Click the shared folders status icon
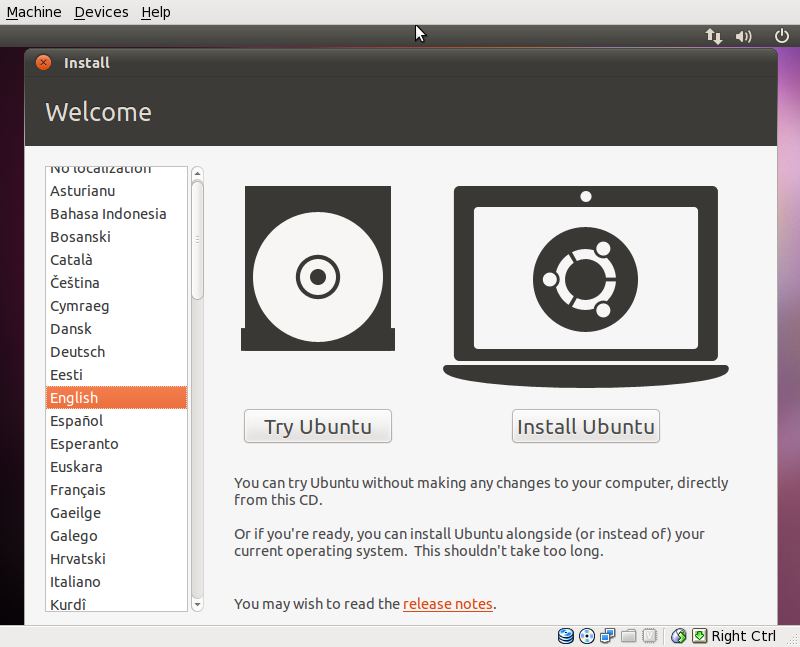The image size is (800, 647). 629,636
